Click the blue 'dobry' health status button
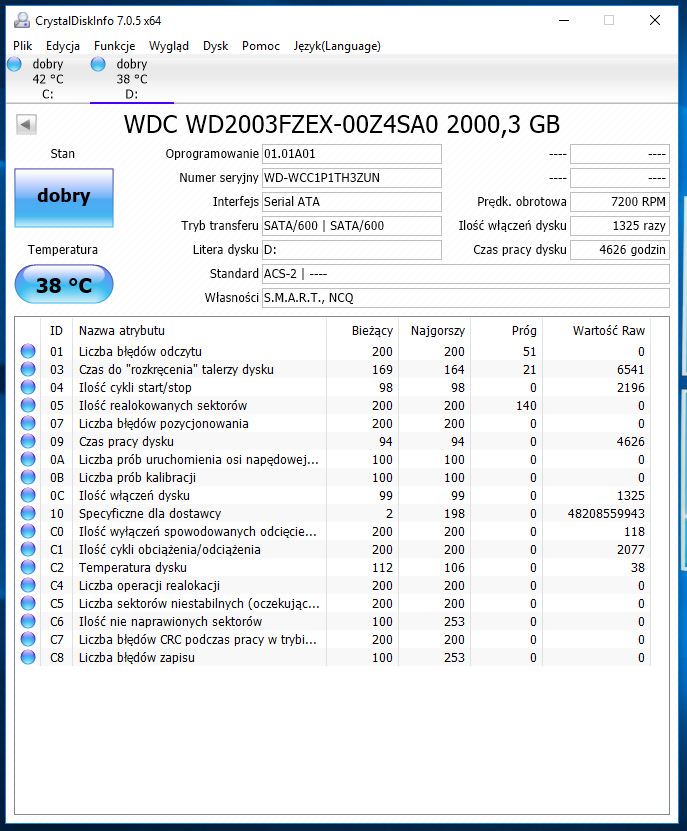 [x=64, y=198]
